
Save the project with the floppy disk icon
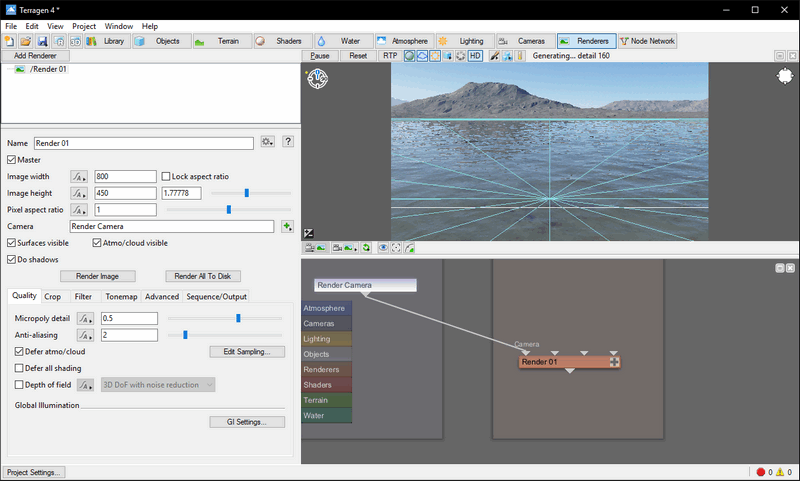[42, 41]
